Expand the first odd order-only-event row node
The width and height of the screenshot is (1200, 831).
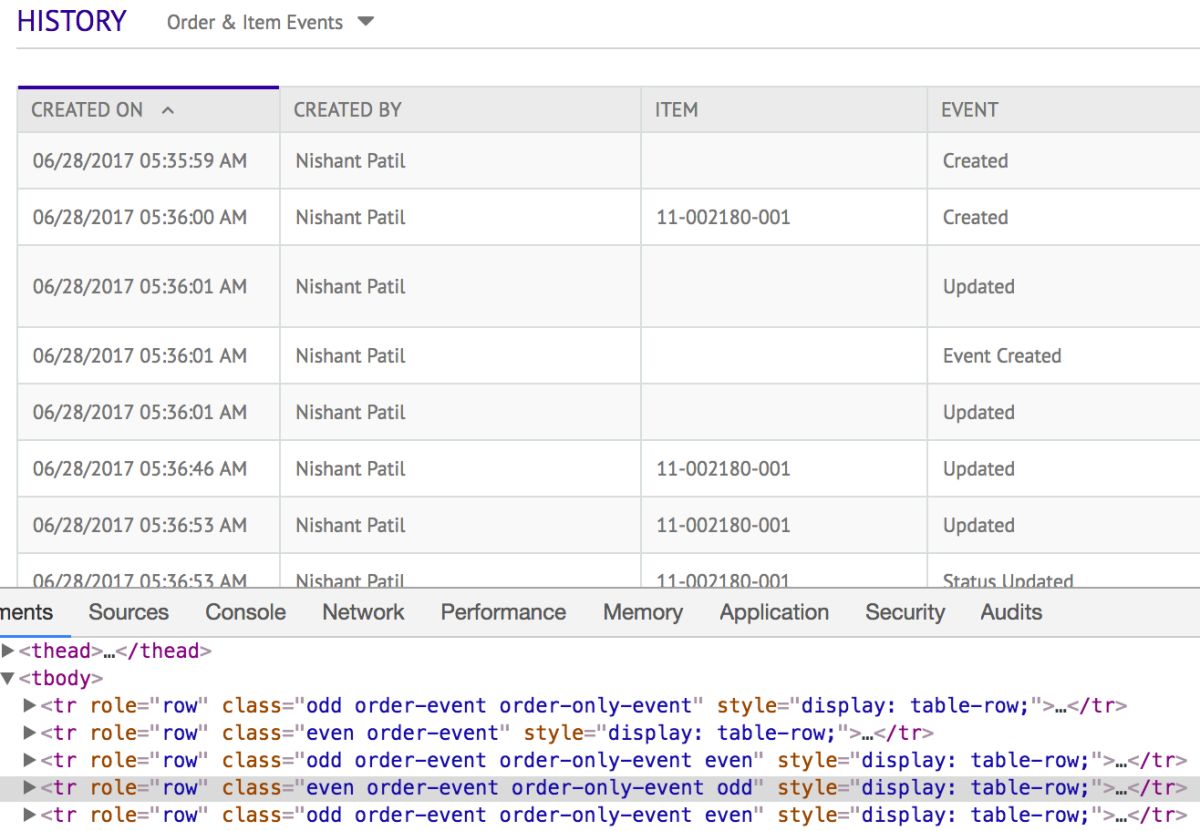click(29, 706)
